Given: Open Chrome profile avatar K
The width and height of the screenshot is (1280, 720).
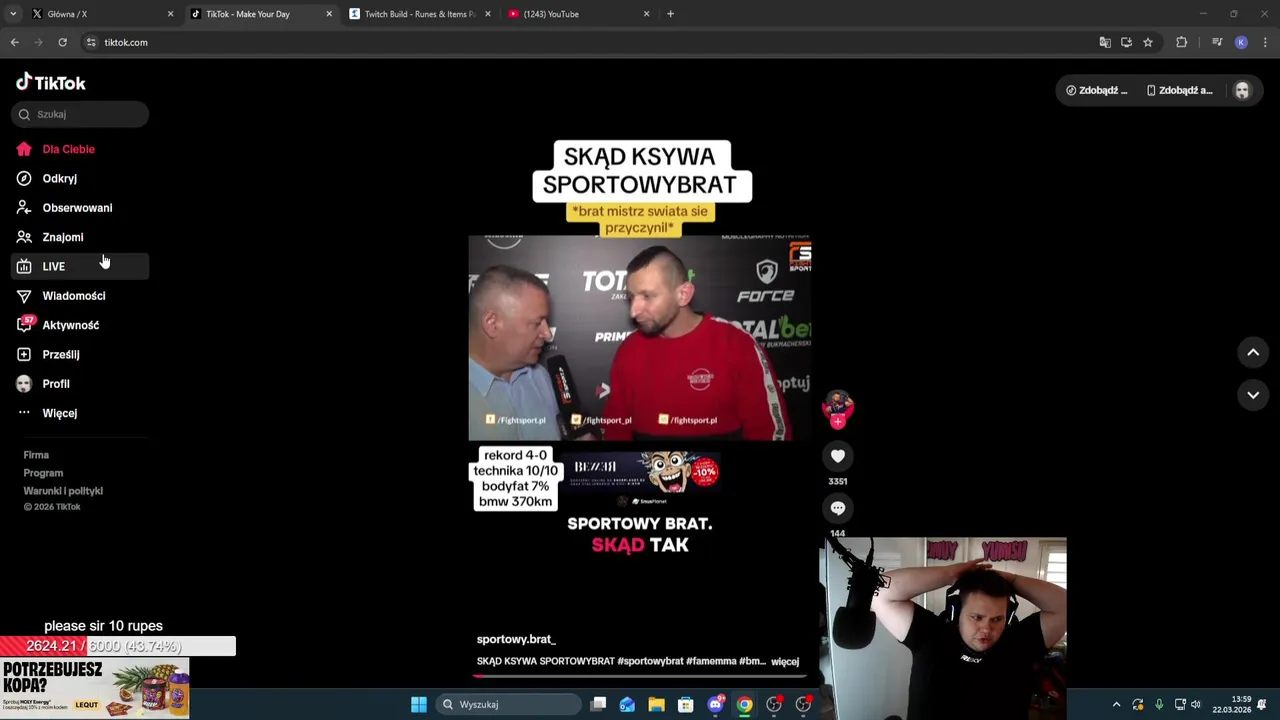Looking at the screenshot, I should [1241, 42].
